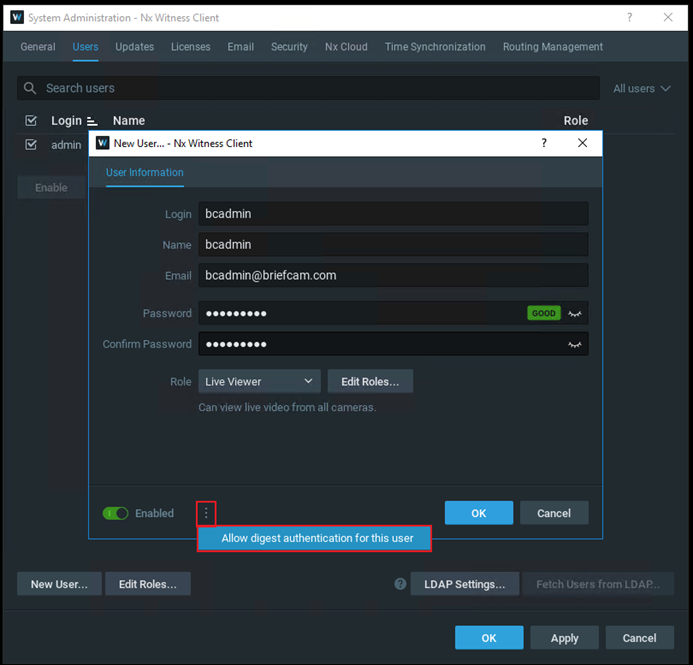Open the Email tab
This screenshot has width=693, height=665.
pyautogui.click(x=241, y=47)
